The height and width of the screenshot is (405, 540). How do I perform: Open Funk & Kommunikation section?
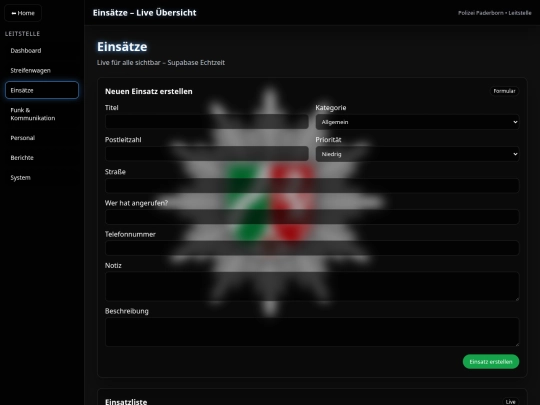[x=42, y=114]
